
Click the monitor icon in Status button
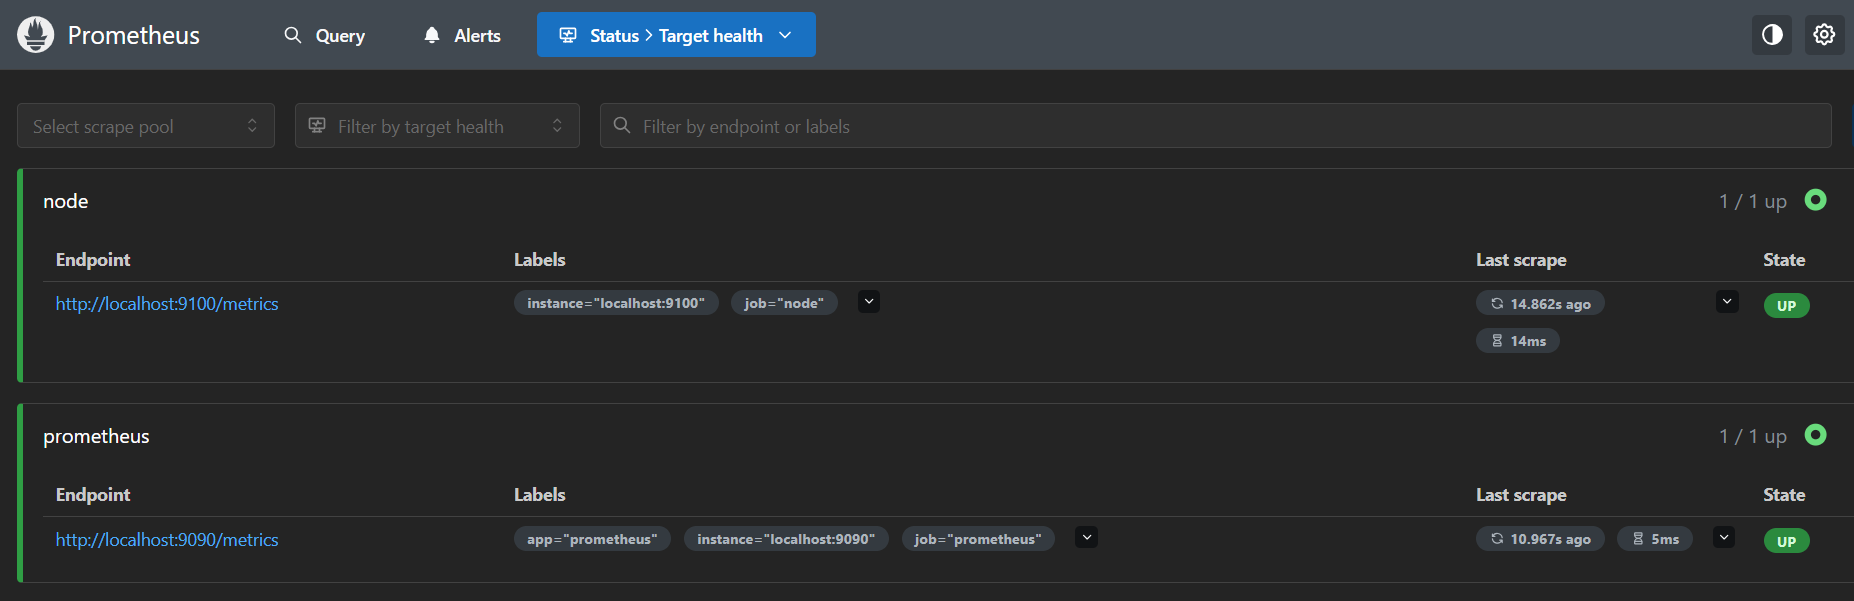click(x=568, y=35)
